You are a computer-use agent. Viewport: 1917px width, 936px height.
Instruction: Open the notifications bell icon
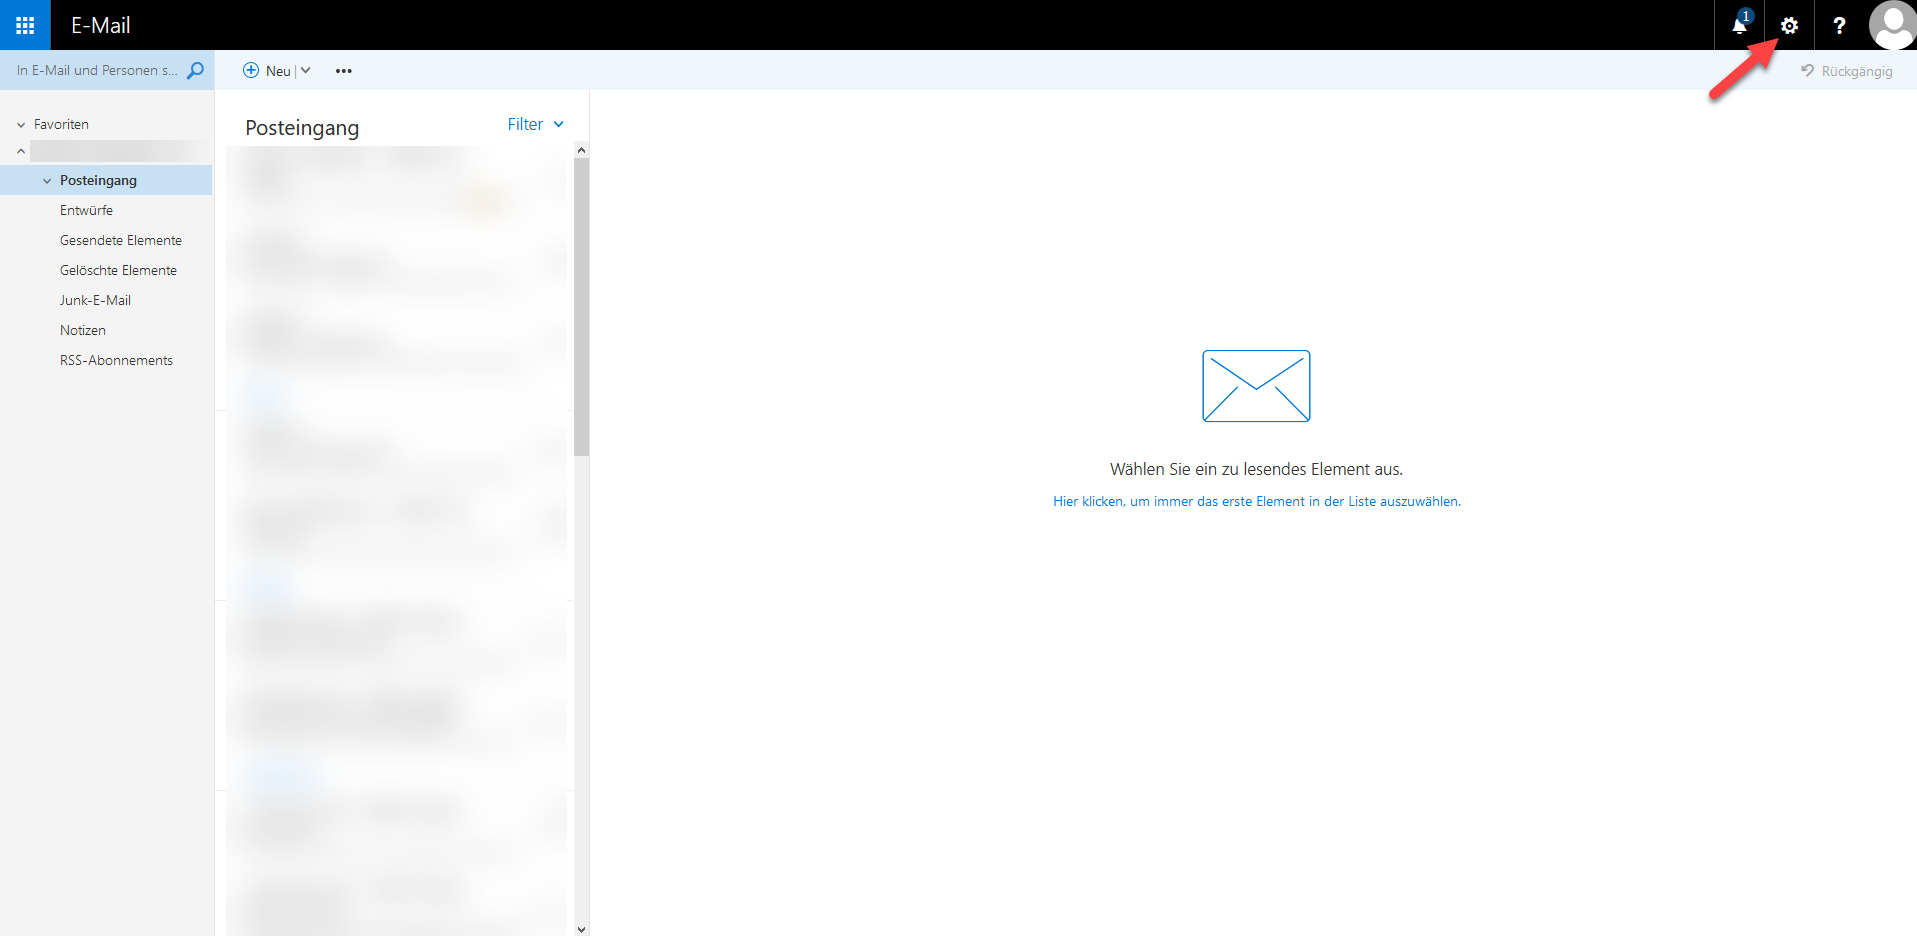pyautogui.click(x=1739, y=25)
